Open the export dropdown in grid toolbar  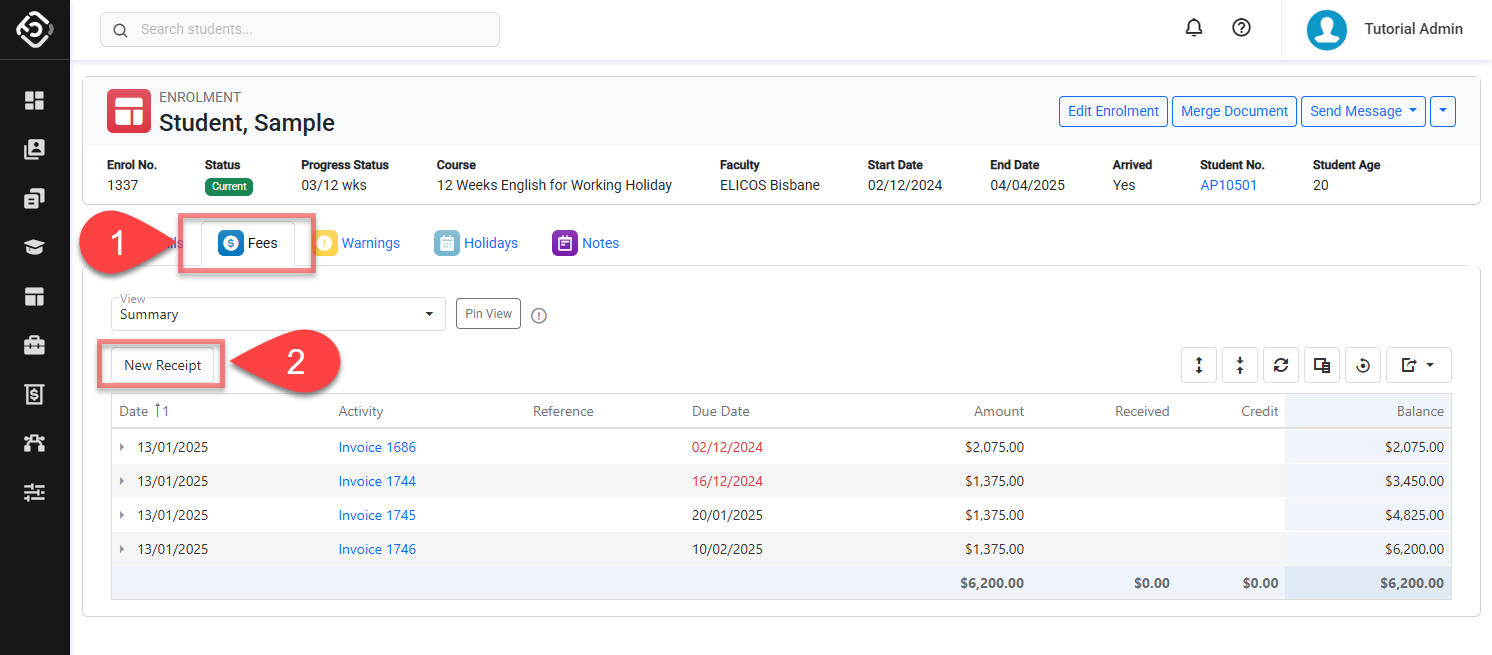(x=1418, y=366)
